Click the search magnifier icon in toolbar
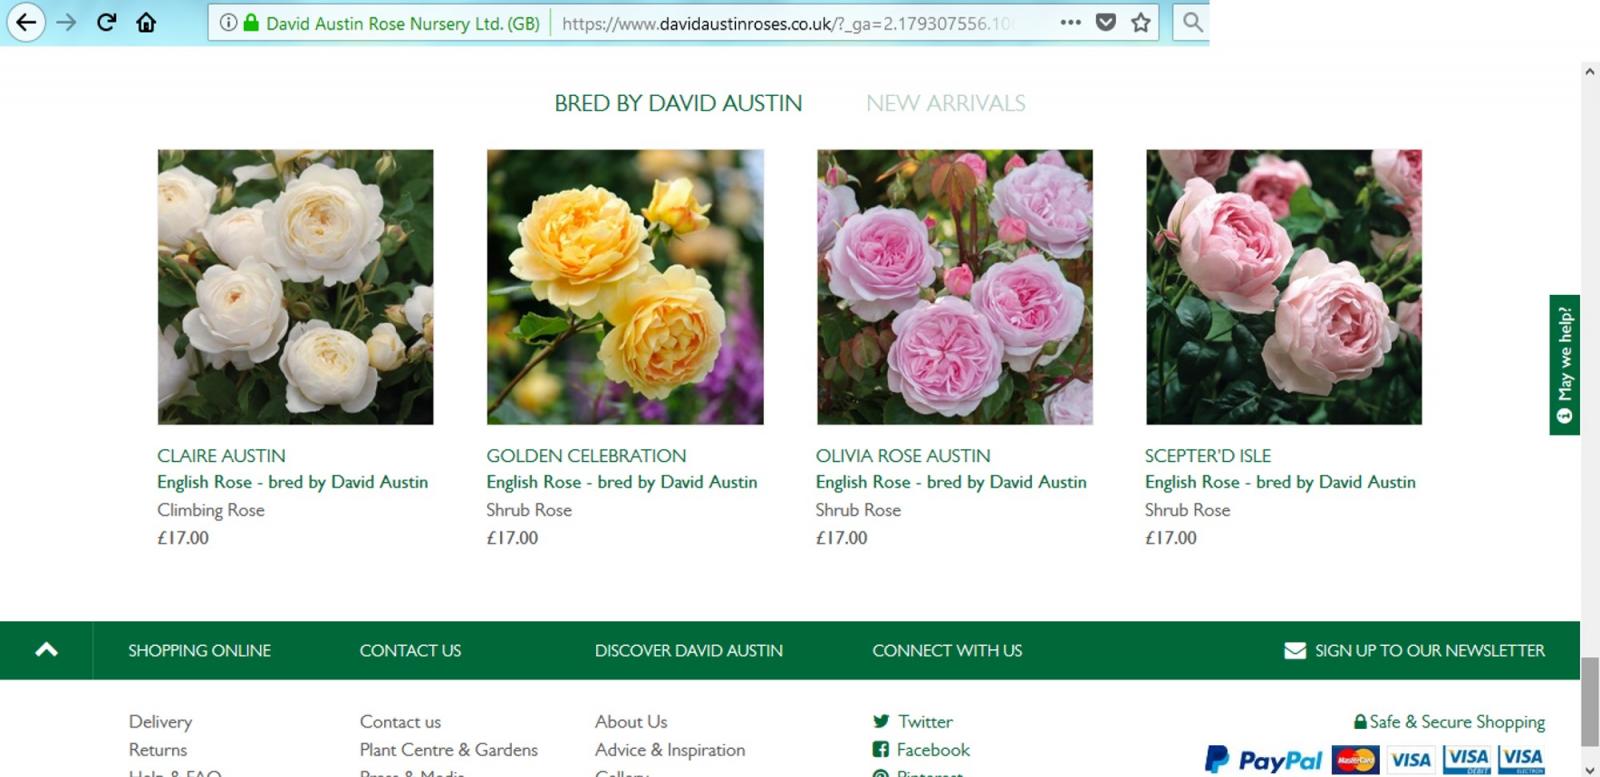This screenshot has height=777, width=1600. [x=1192, y=22]
